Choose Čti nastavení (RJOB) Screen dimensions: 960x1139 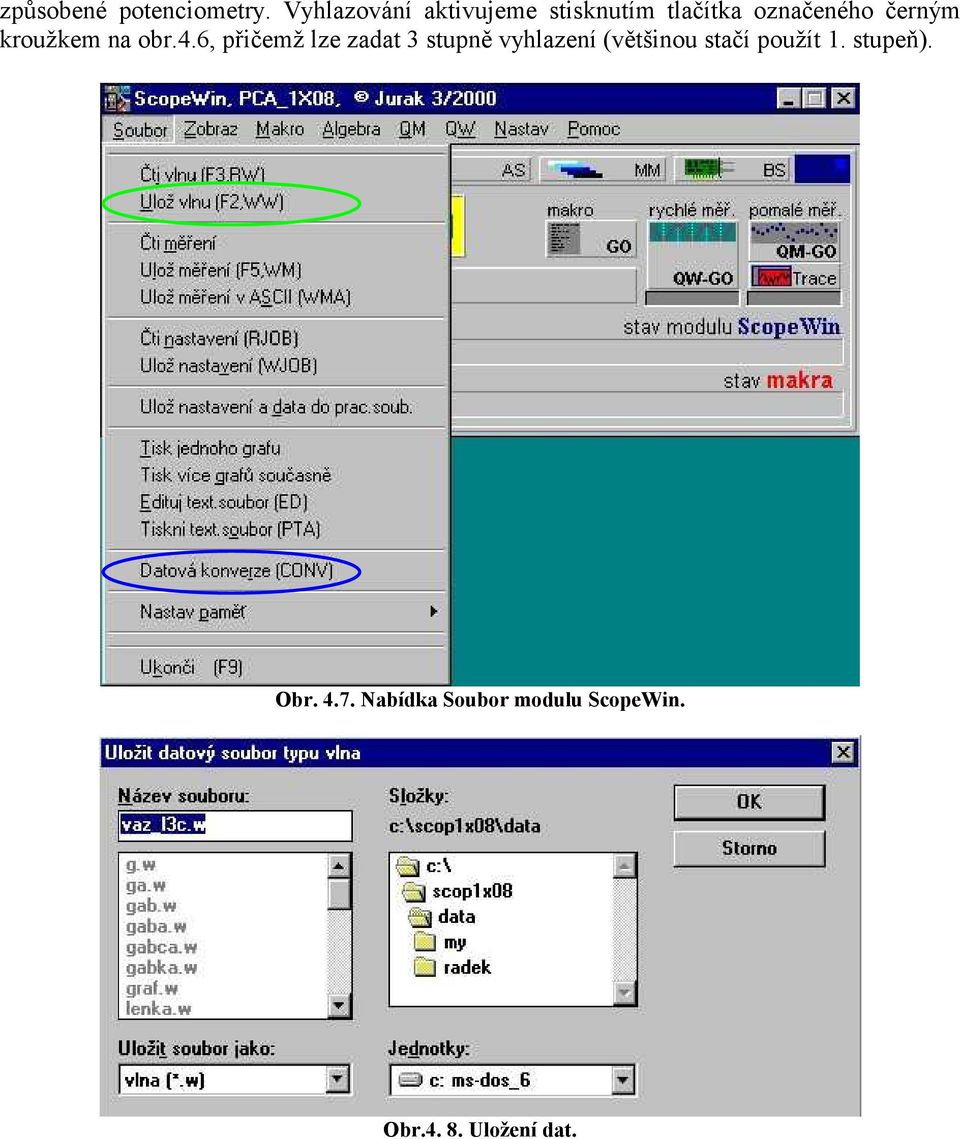[276, 339]
